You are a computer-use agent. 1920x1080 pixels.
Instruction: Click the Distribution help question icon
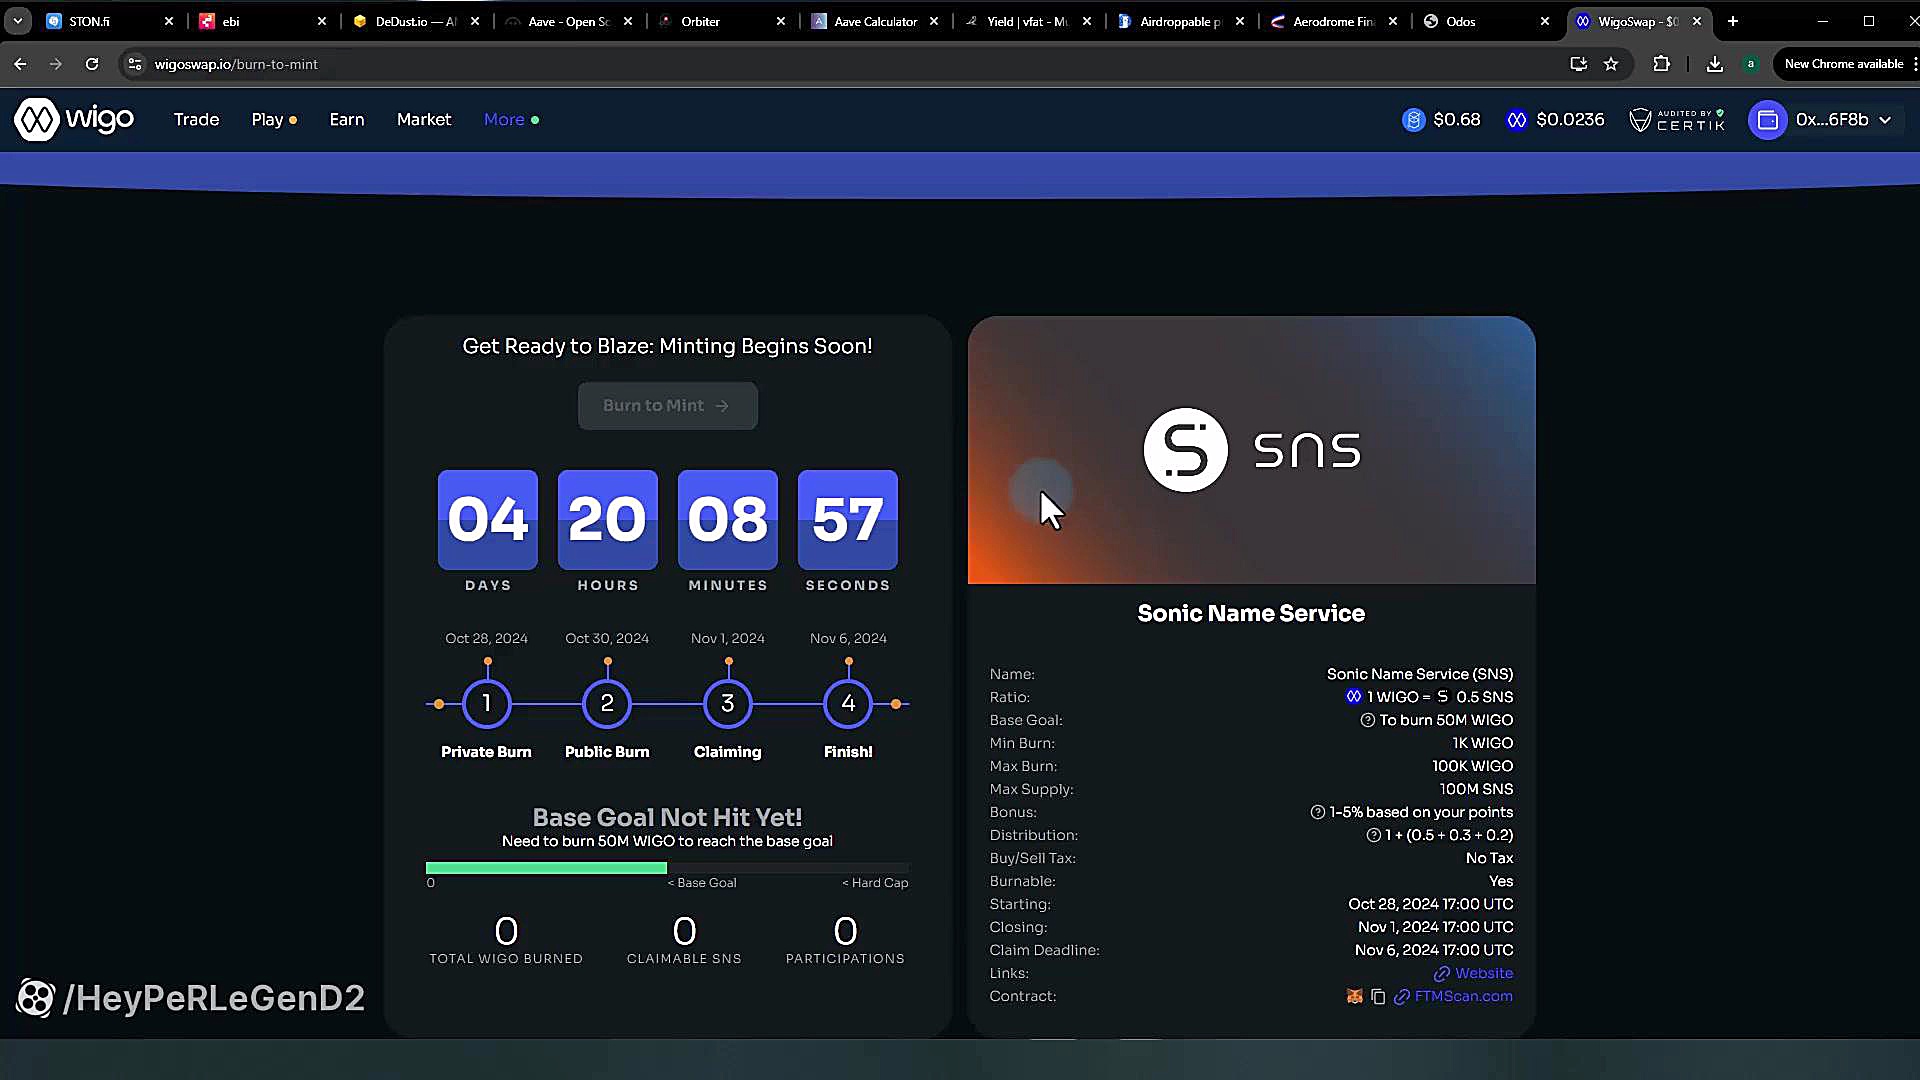(x=1373, y=836)
